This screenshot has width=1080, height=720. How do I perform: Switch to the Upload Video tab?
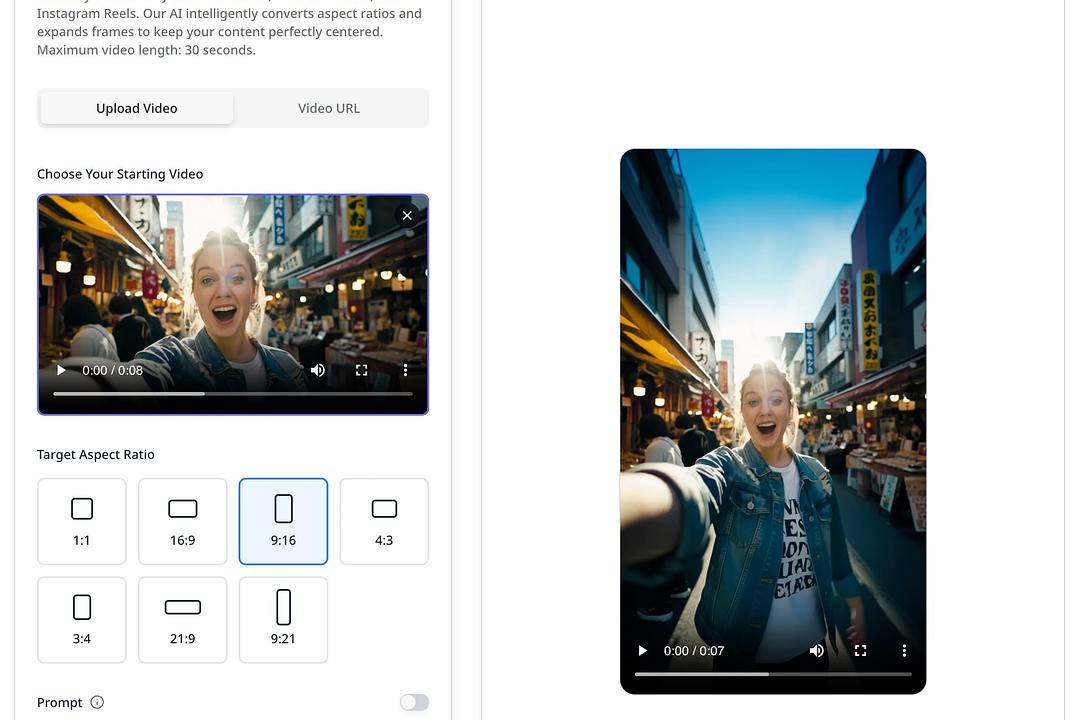tap(136, 107)
